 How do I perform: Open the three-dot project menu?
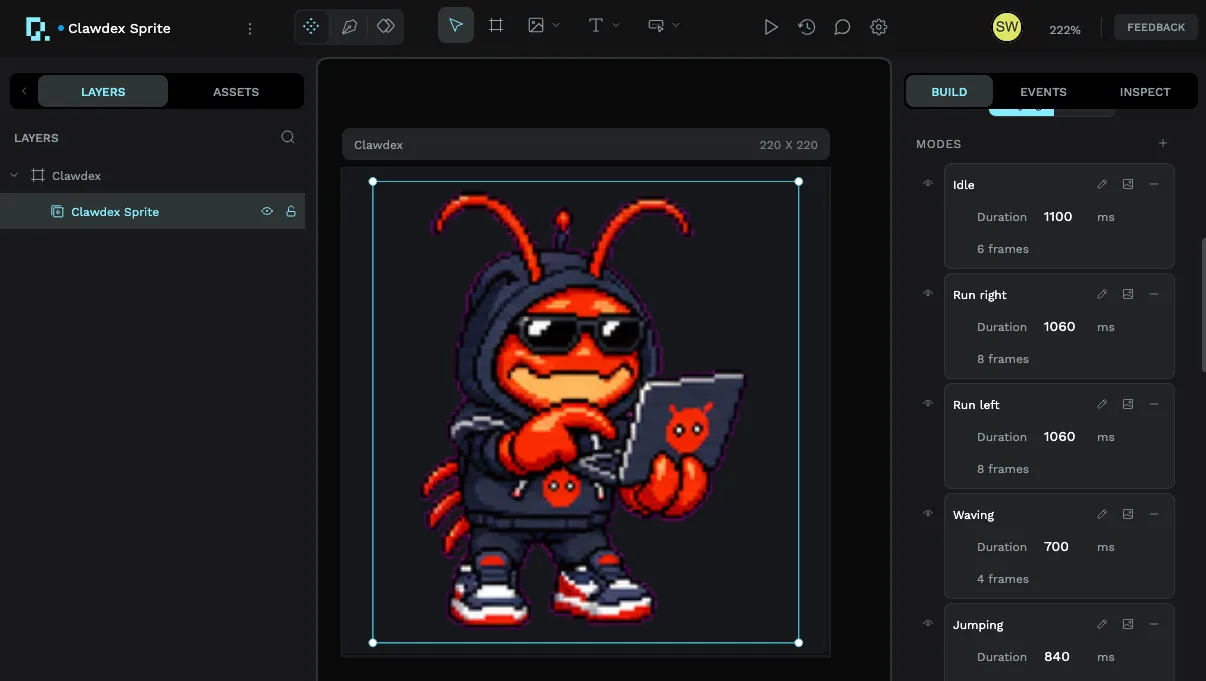click(x=249, y=28)
